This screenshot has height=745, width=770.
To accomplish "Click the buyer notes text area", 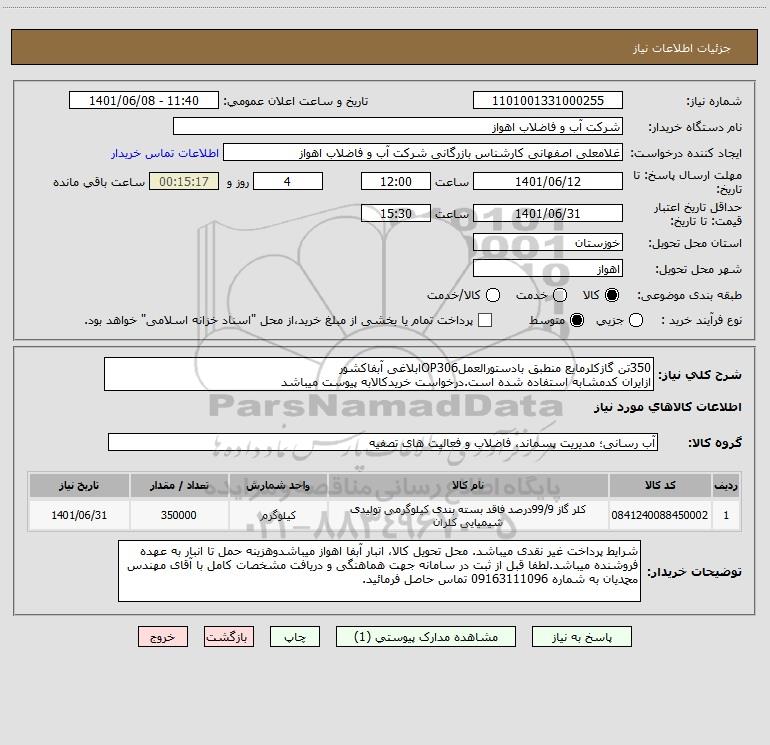I will [379, 571].
